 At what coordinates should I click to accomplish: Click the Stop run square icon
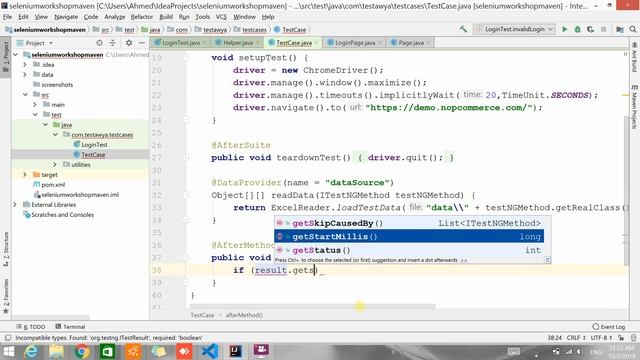coord(604,29)
